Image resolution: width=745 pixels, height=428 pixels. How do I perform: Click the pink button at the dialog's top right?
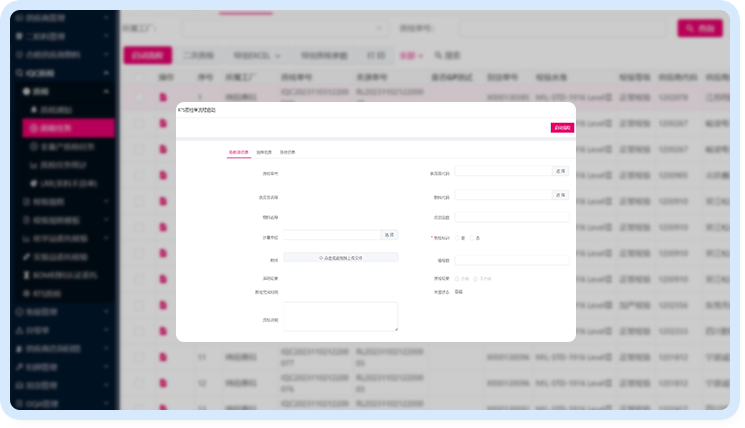[x=561, y=128]
